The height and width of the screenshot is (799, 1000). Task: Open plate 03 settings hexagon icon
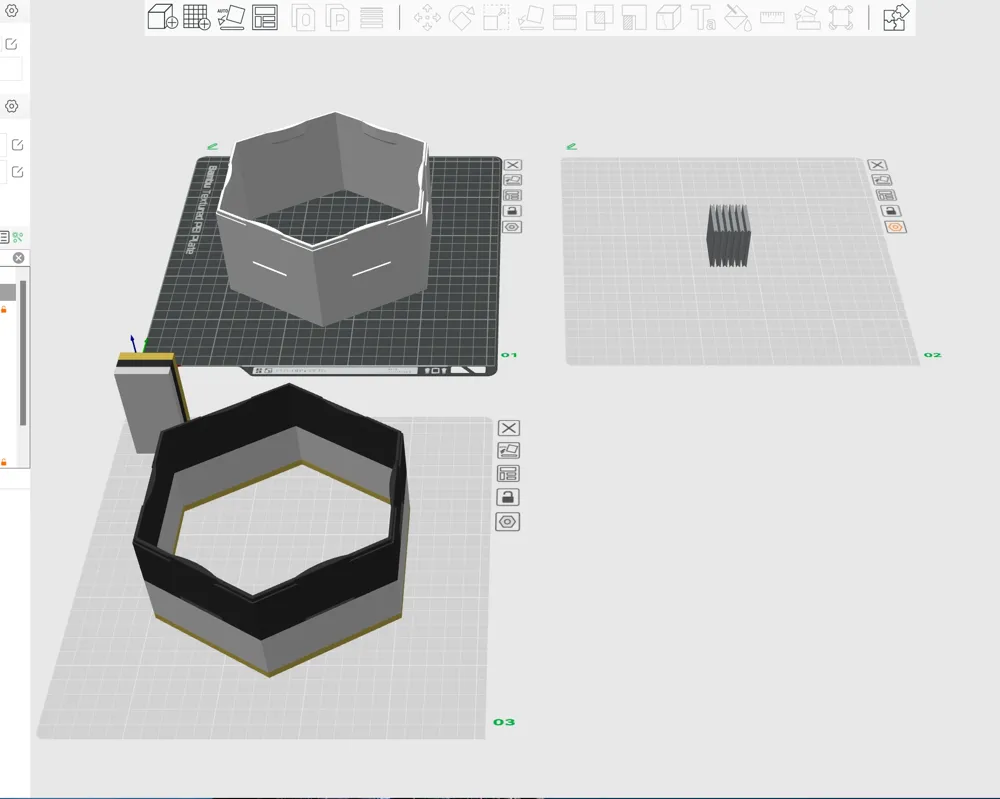click(508, 522)
